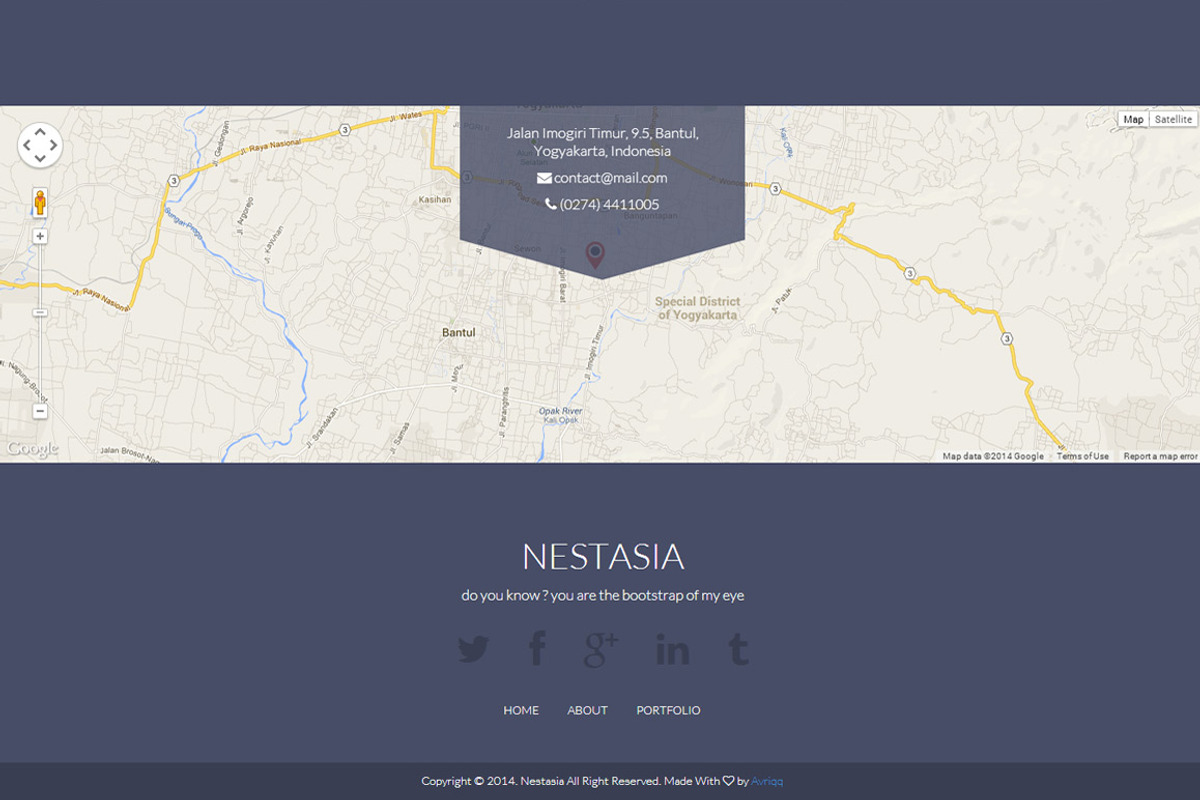
Task: Click the Bantul town label on map
Action: [x=459, y=332]
